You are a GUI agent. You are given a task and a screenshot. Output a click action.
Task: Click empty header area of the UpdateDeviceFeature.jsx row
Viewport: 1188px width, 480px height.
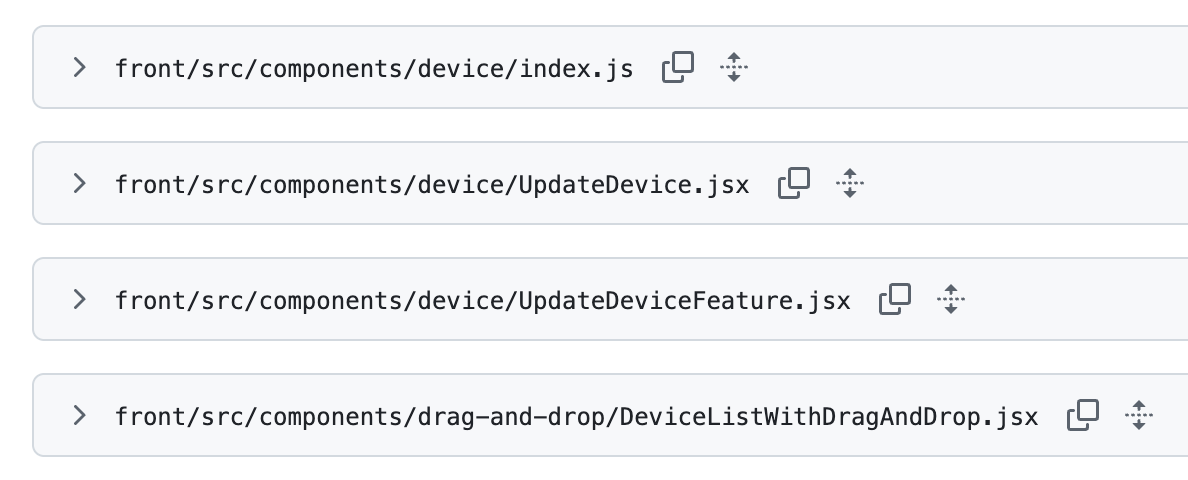point(1070,299)
